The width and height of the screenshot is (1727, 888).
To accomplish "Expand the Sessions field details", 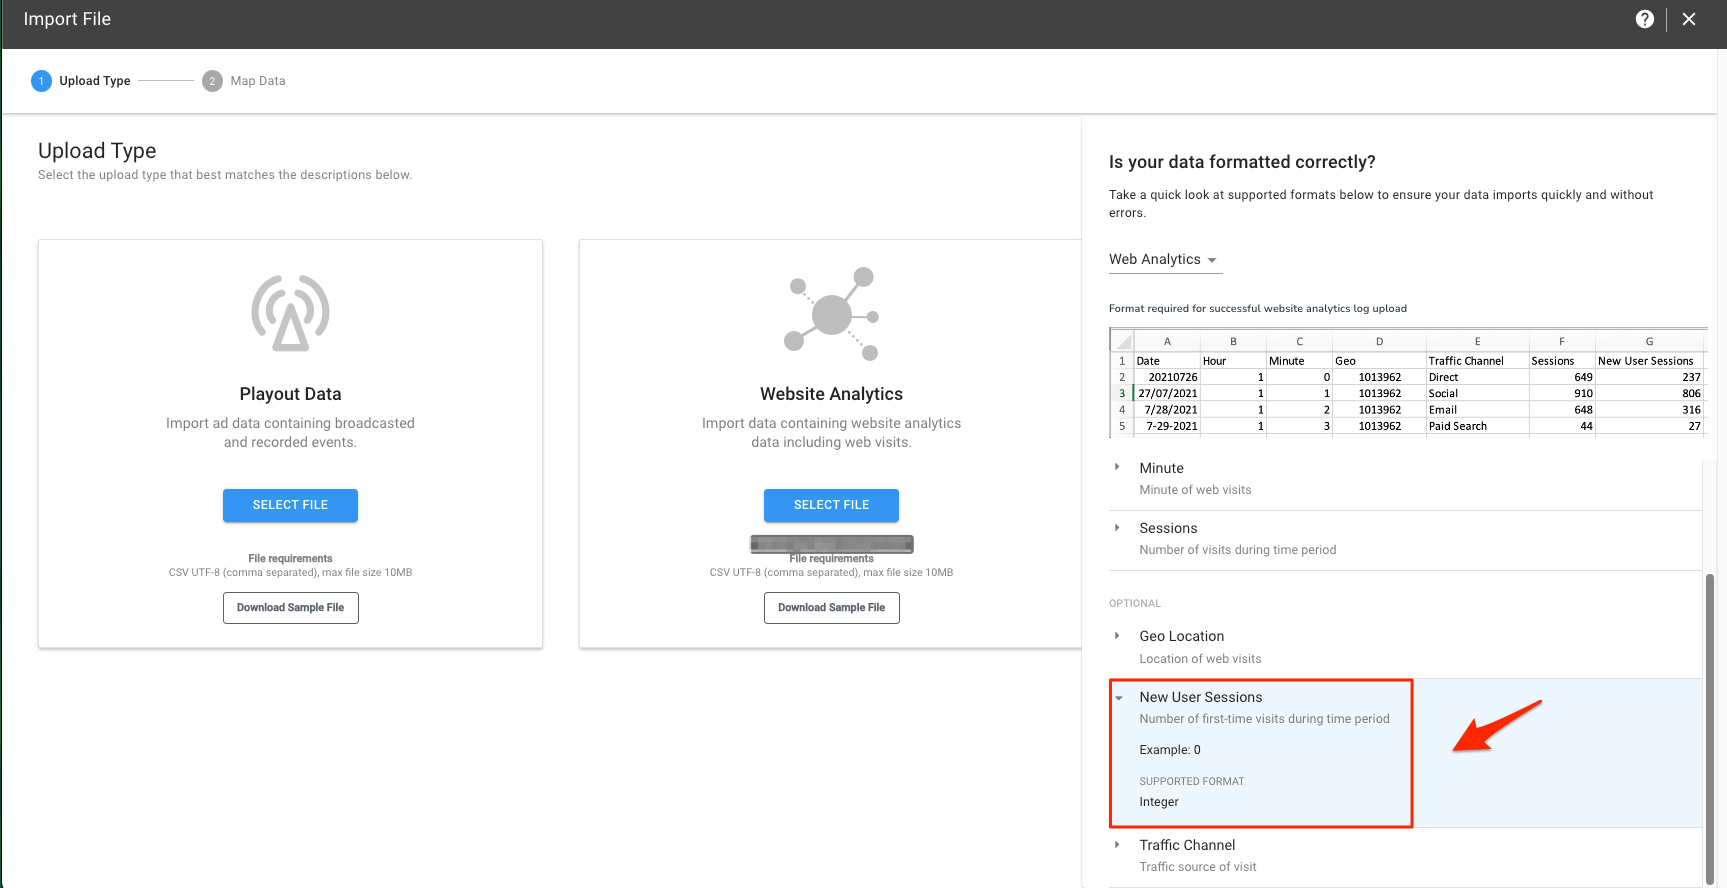I will pos(1118,528).
